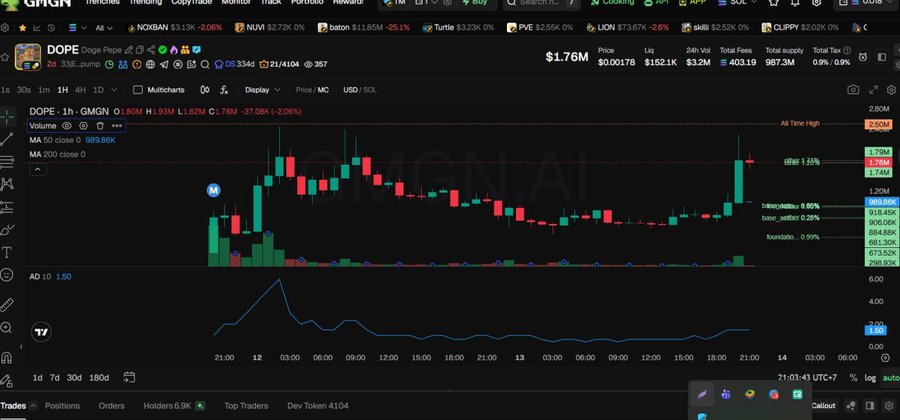Take a chart snapshot with the camera icon
The width and height of the screenshot is (900, 420).
[x=854, y=90]
